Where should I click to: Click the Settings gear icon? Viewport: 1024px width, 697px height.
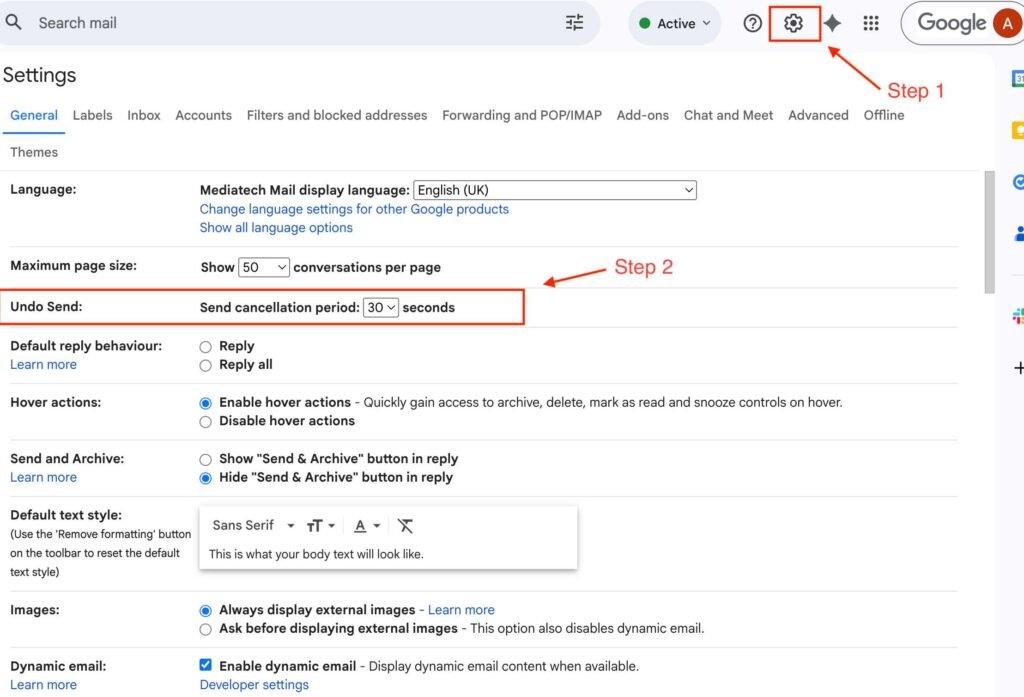794,23
